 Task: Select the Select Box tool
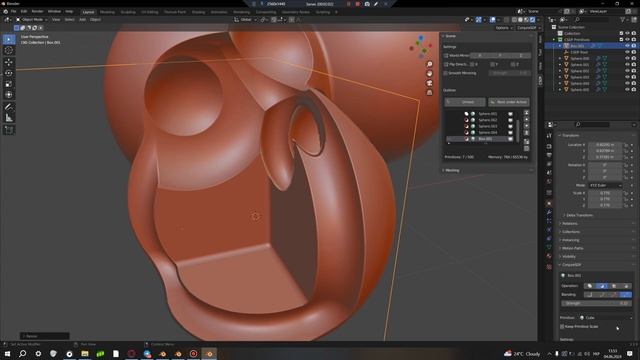point(9,39)
